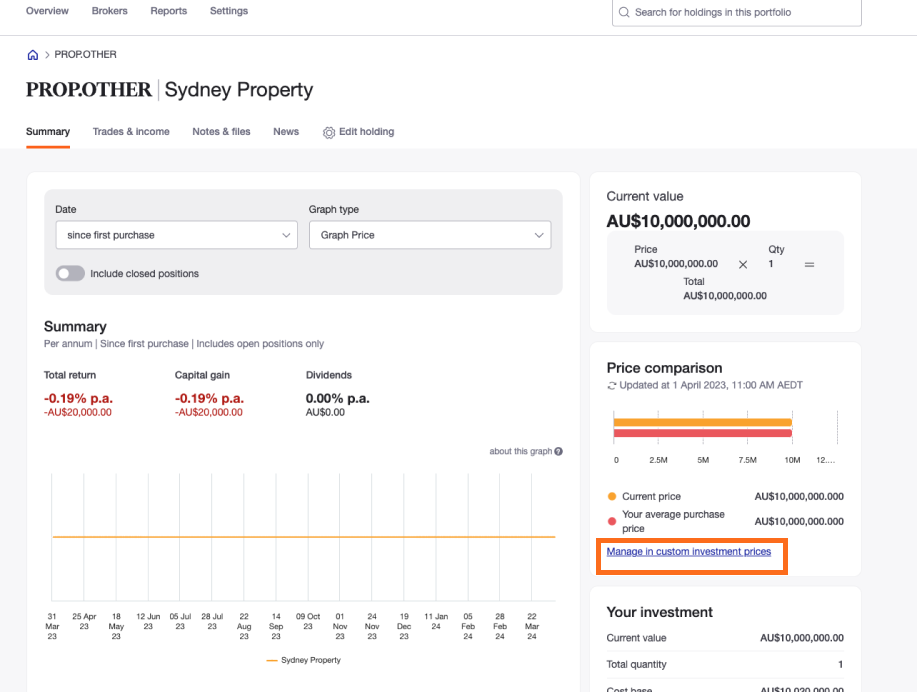
Task: Click Manage in custom investment prices link
Action: pyautogui.click(x=688, y=552)
